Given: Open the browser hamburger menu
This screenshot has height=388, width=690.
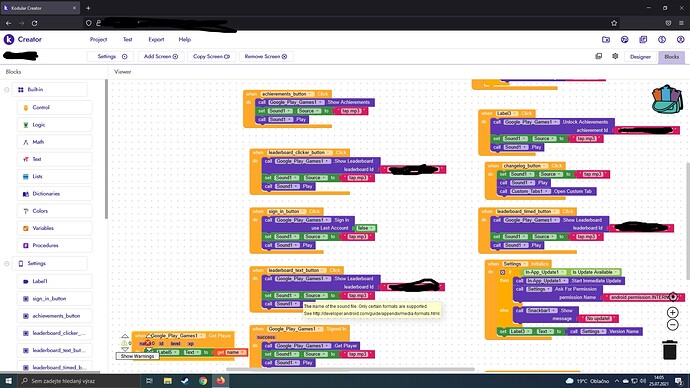Looking at the screenshot, I should click(x=681, y=23).
